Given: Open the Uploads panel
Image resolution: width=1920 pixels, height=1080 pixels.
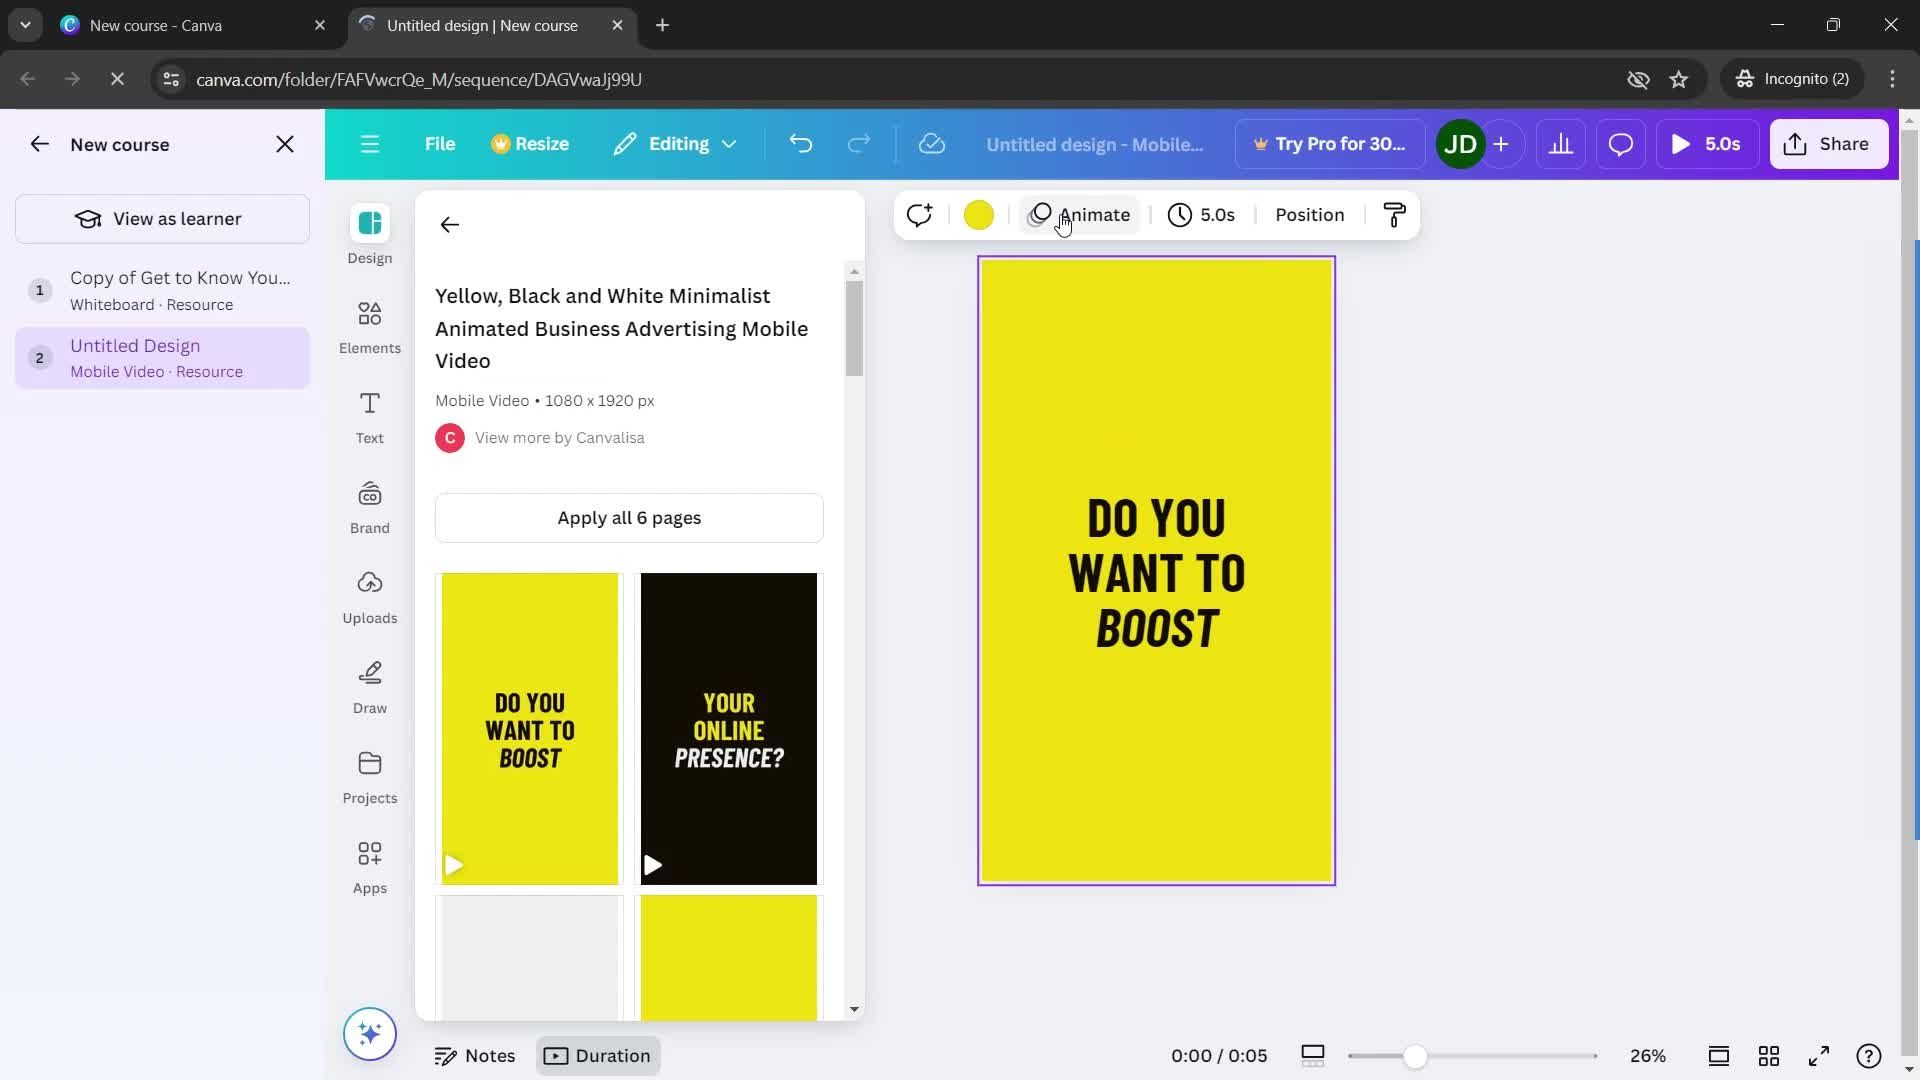Looking at the screenshot, I should point(369,597).
